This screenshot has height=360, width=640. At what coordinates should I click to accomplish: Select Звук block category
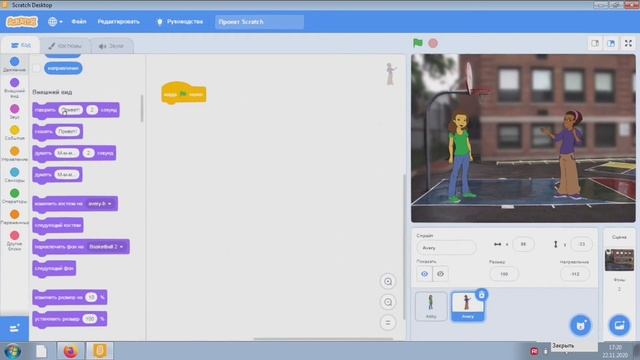pos(14,111)
